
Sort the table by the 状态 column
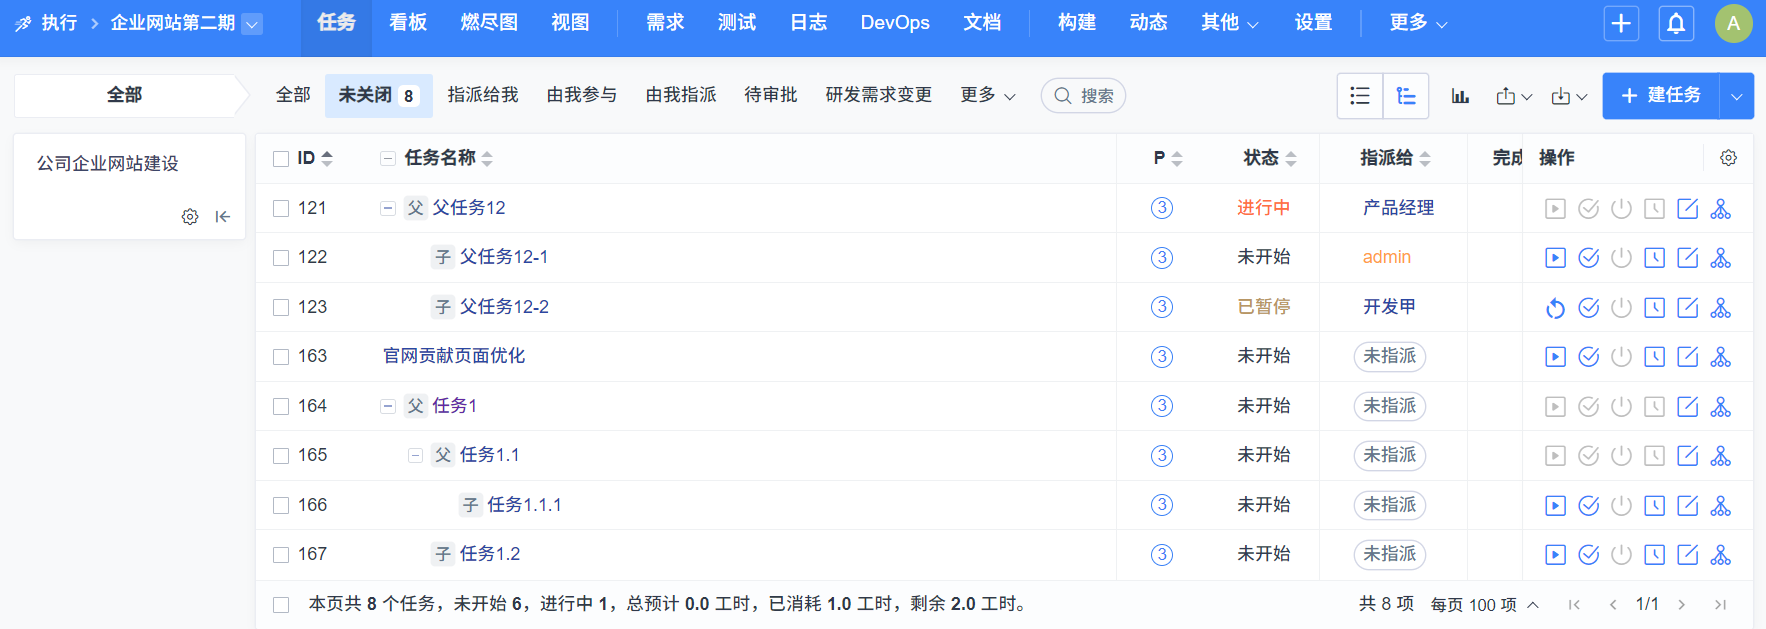[x=1270, y=158]
